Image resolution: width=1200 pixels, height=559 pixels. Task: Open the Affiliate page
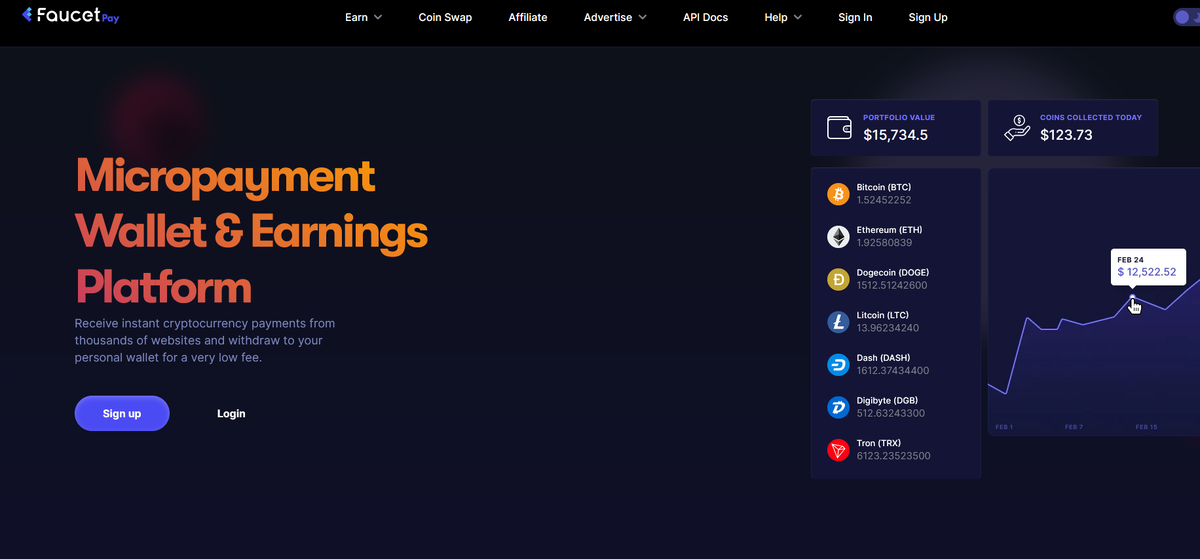528,17
